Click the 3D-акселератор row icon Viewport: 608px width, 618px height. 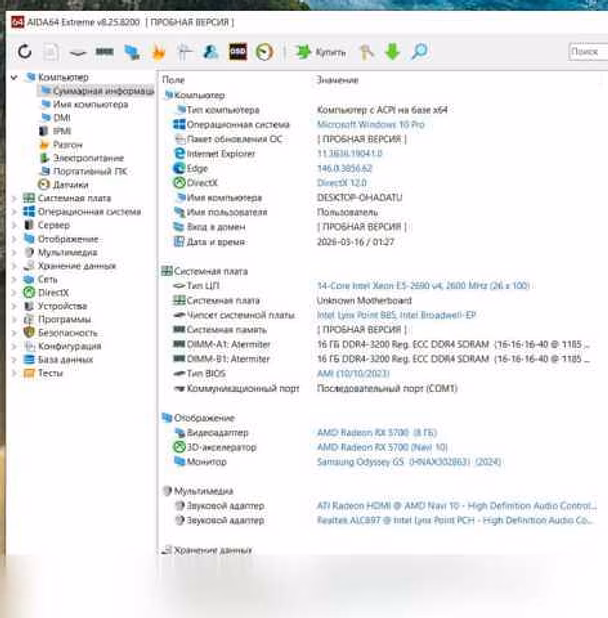point(179,447)
